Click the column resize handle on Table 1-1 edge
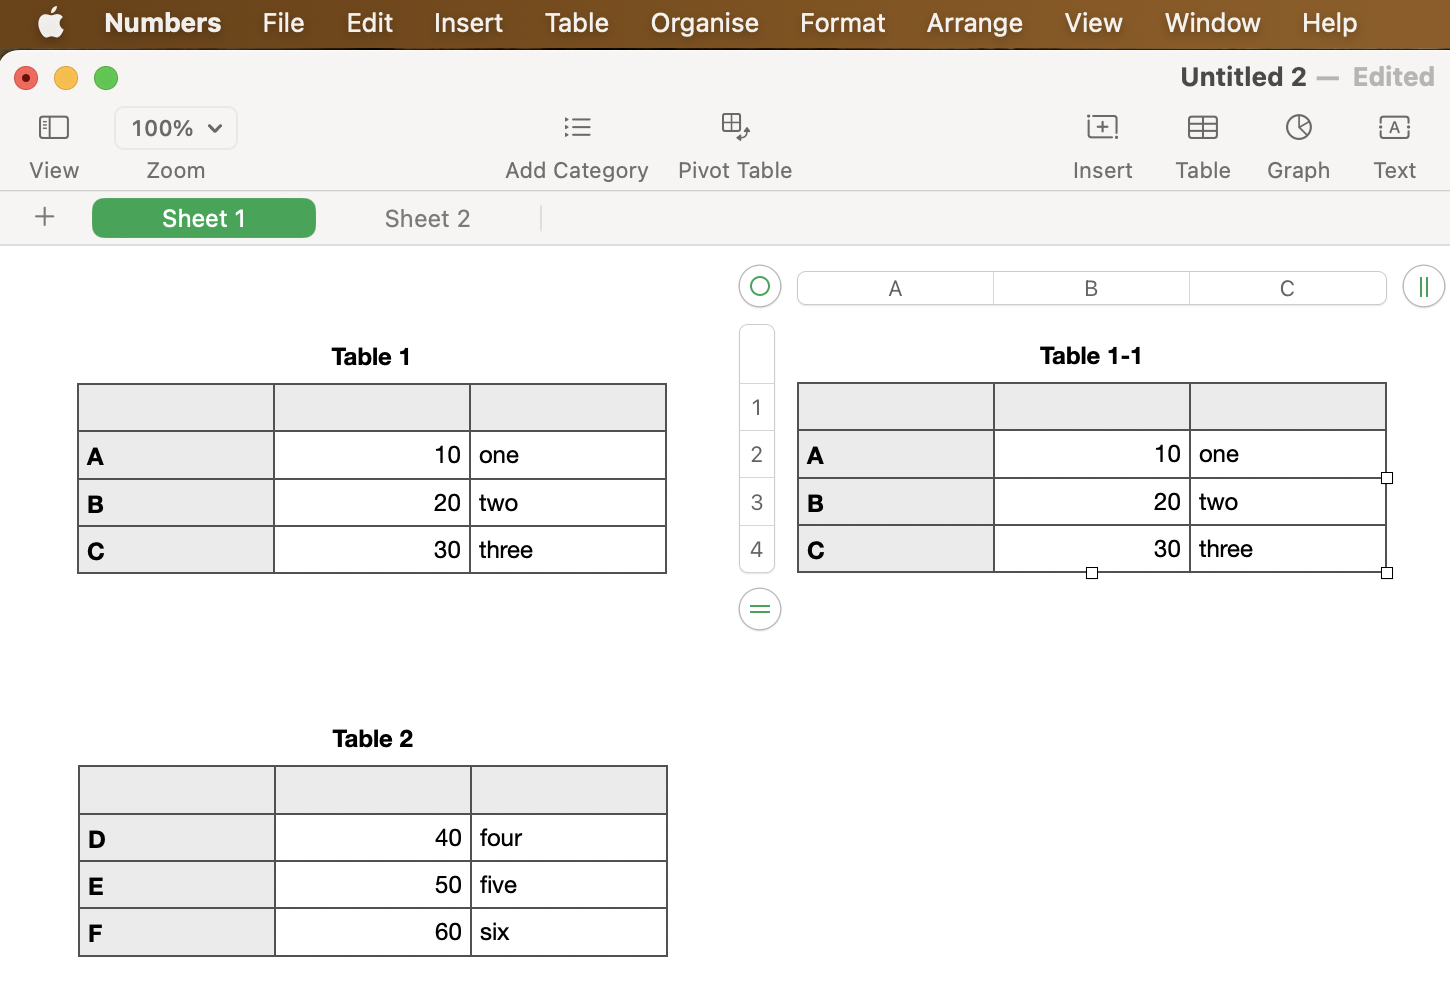The image size is (1450, 1008). (x=1386, y=478)
